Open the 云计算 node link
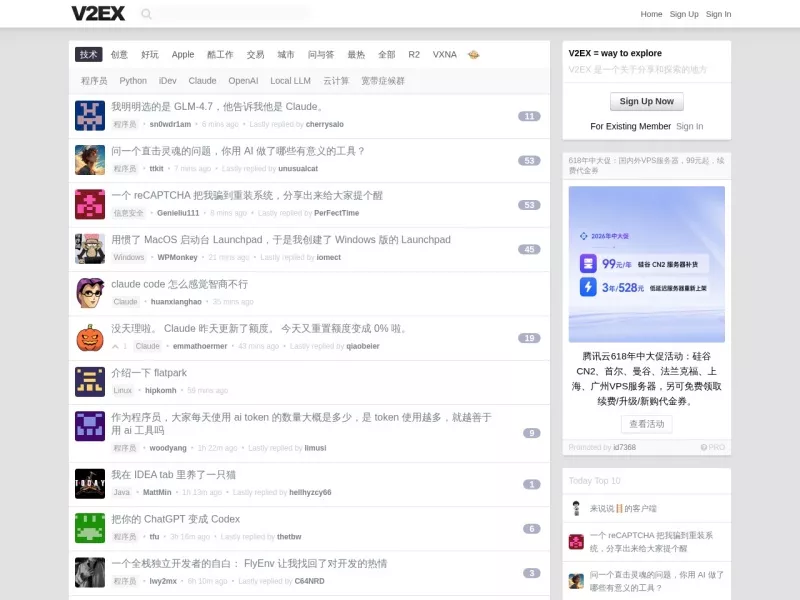The height and width of the screenshot is (600, 800). 336,81
